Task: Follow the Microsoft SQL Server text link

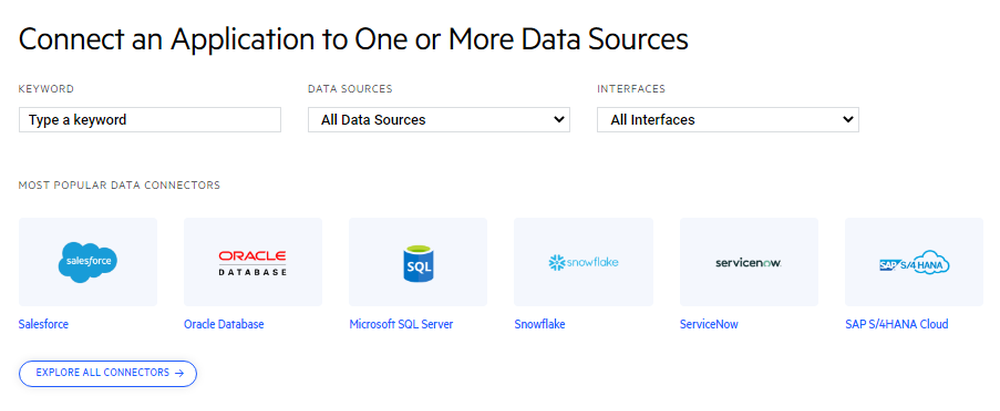Action: (401, 324)
